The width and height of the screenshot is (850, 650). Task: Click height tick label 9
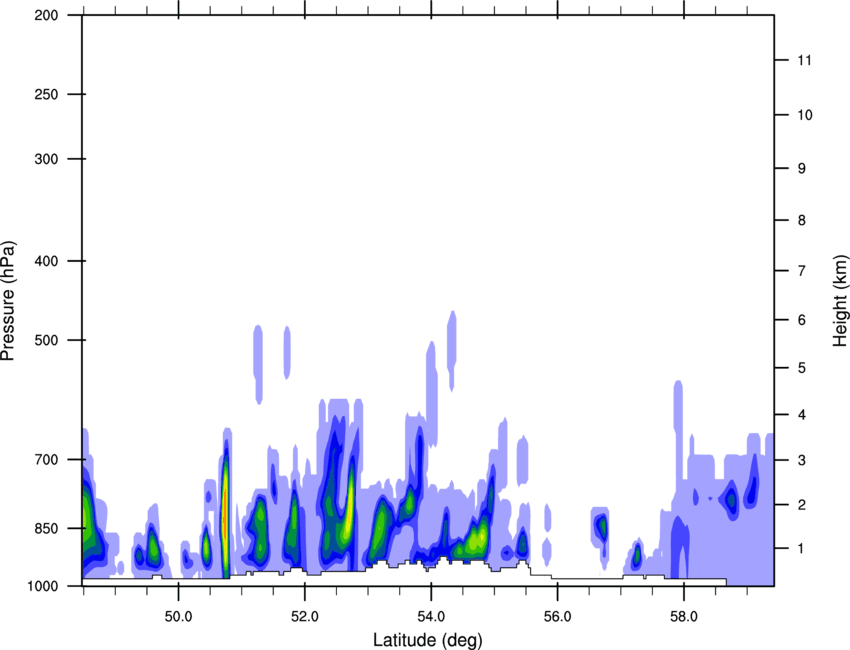click(802, 169)
